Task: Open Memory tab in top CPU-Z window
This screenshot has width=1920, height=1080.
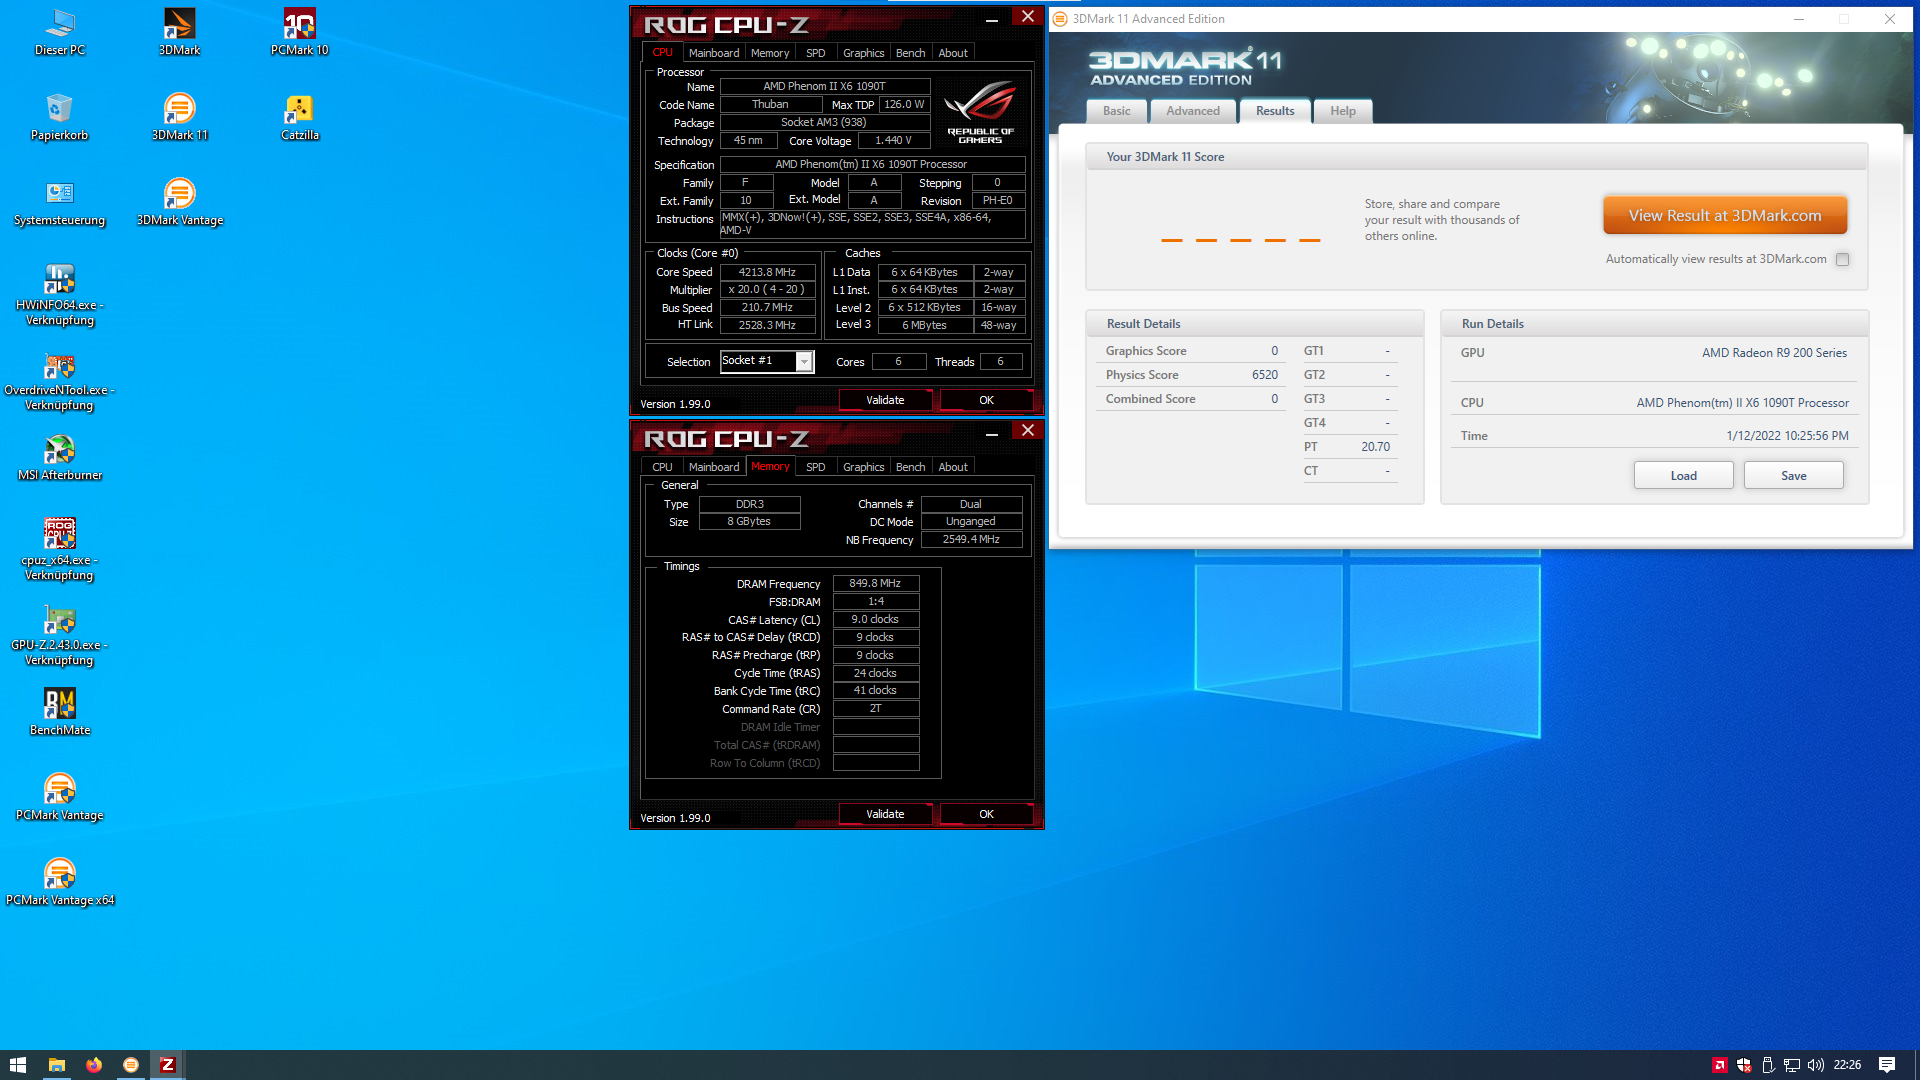Action: 770,53
